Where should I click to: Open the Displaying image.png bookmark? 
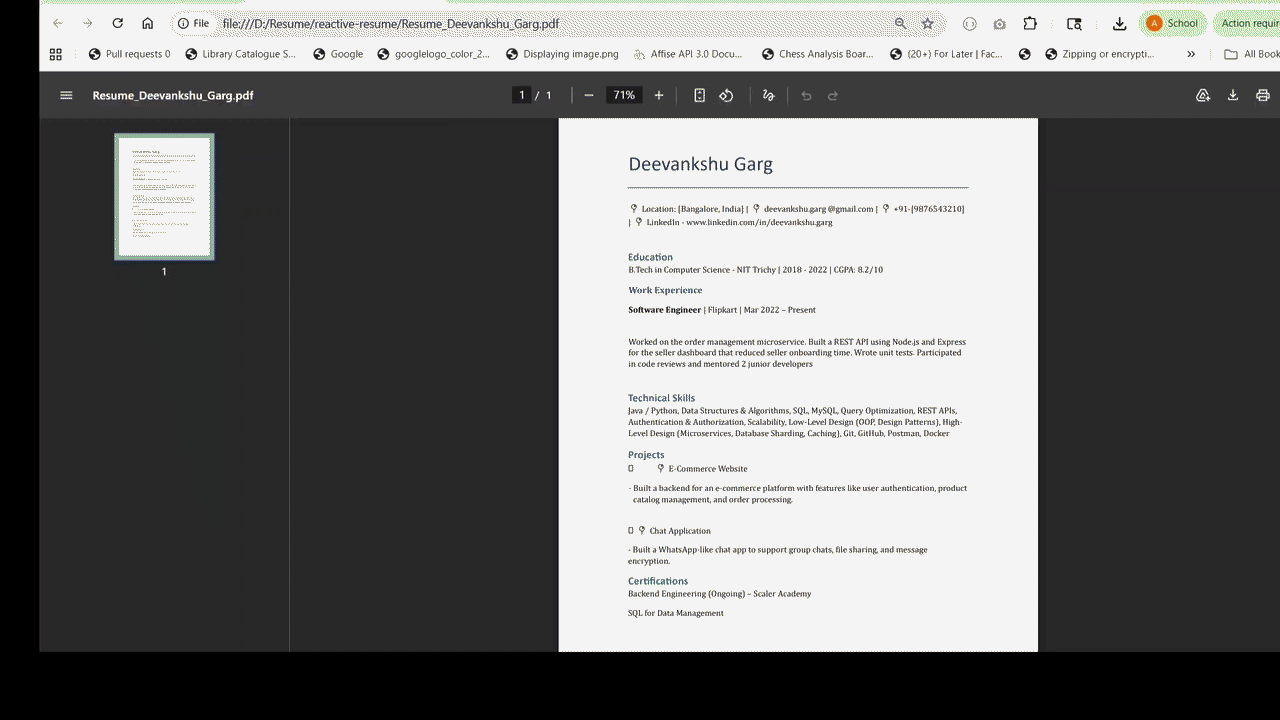pos(563,54)
